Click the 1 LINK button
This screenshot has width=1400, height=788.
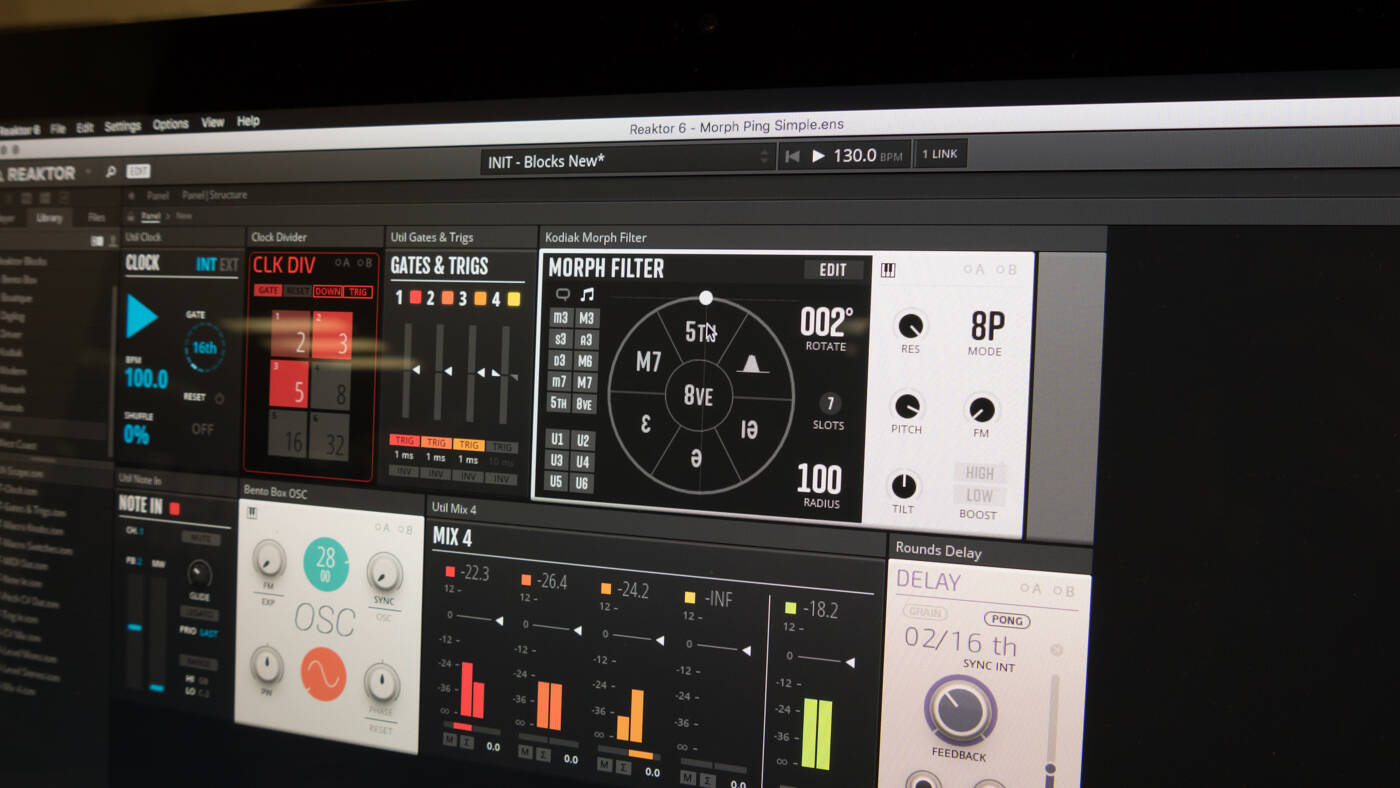point(939,154)
